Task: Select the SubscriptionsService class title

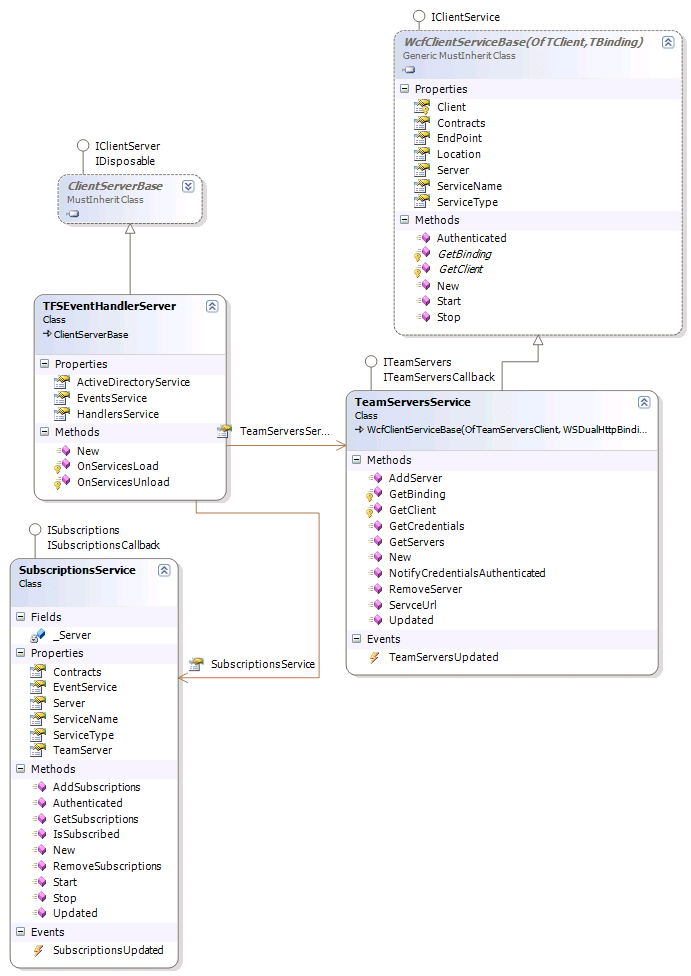Action: 77,570
